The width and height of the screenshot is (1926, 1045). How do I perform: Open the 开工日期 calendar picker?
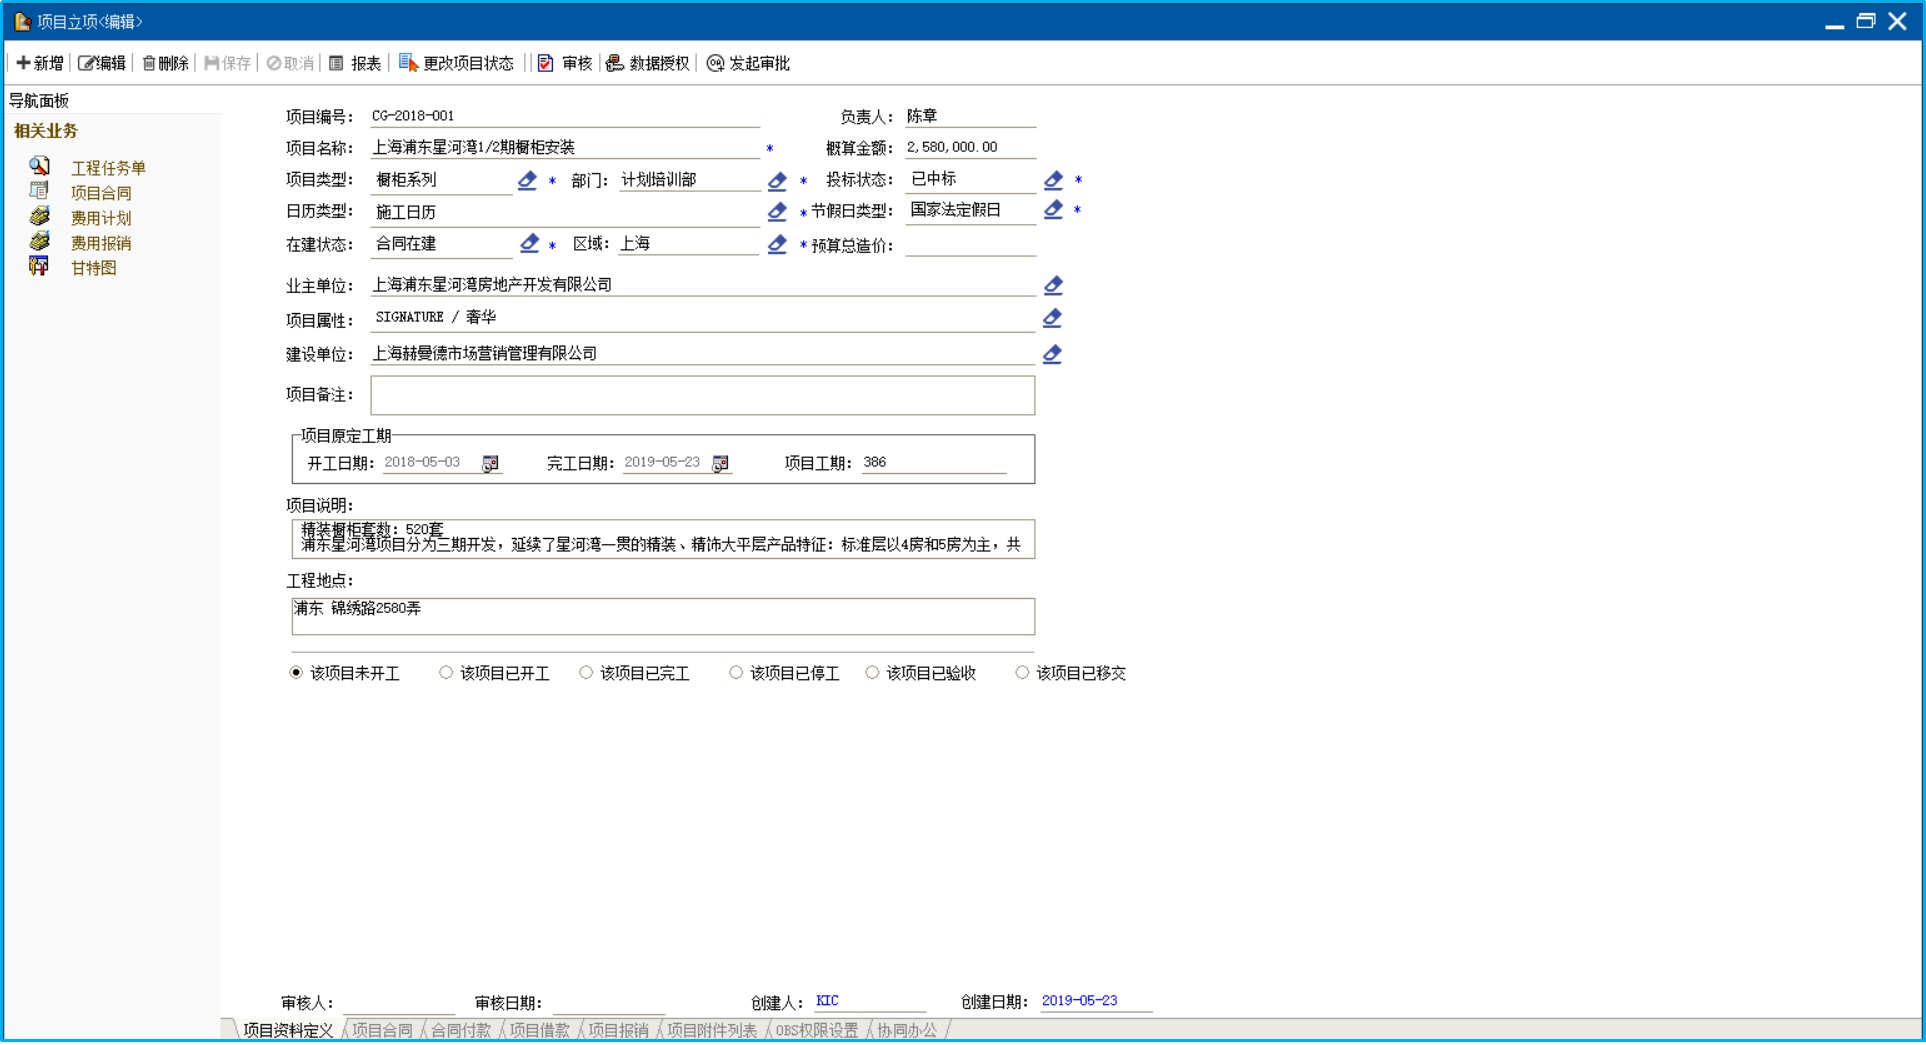coord(490,463)
